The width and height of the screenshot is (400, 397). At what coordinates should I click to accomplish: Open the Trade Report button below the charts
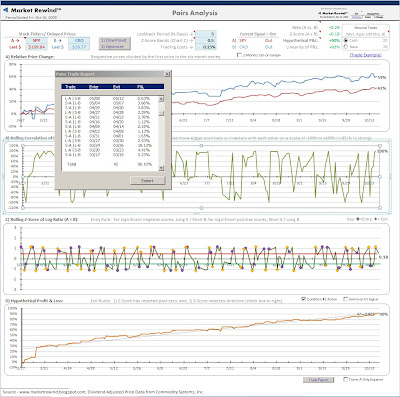(x=318, y=380)
